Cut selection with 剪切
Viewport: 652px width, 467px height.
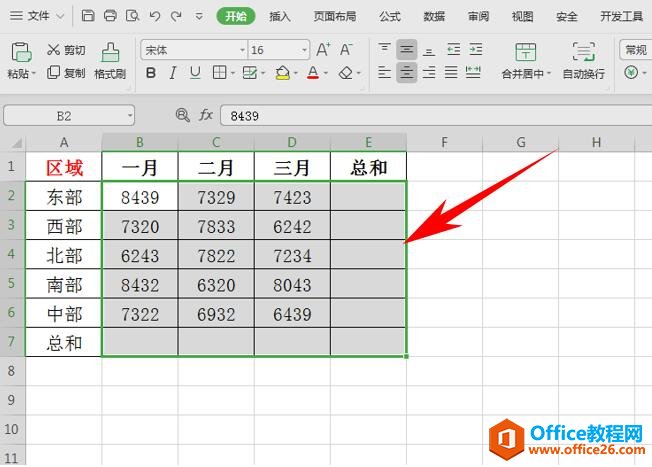pos(66,50)
